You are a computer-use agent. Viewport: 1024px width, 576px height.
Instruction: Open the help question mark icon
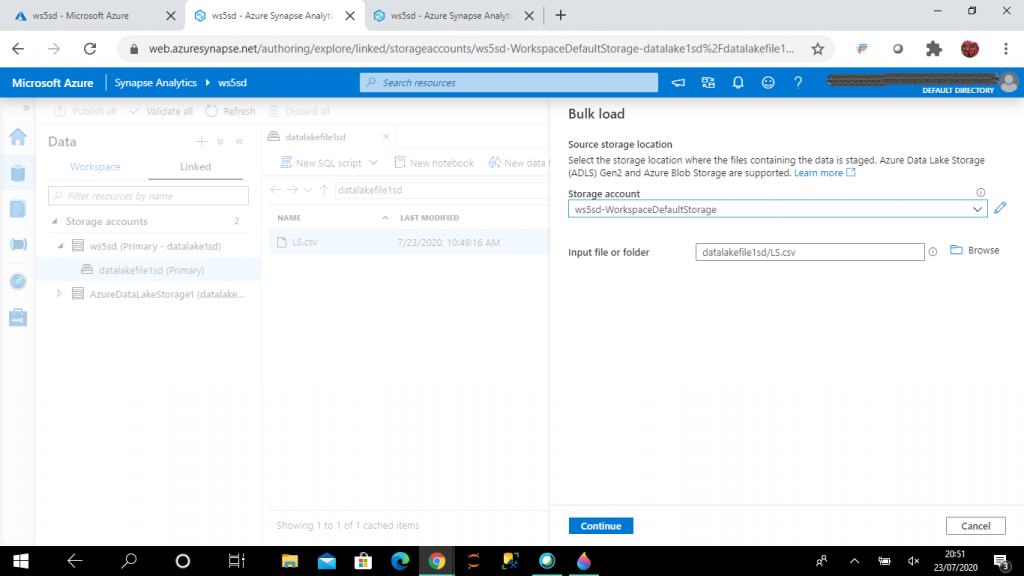[798, 82]
